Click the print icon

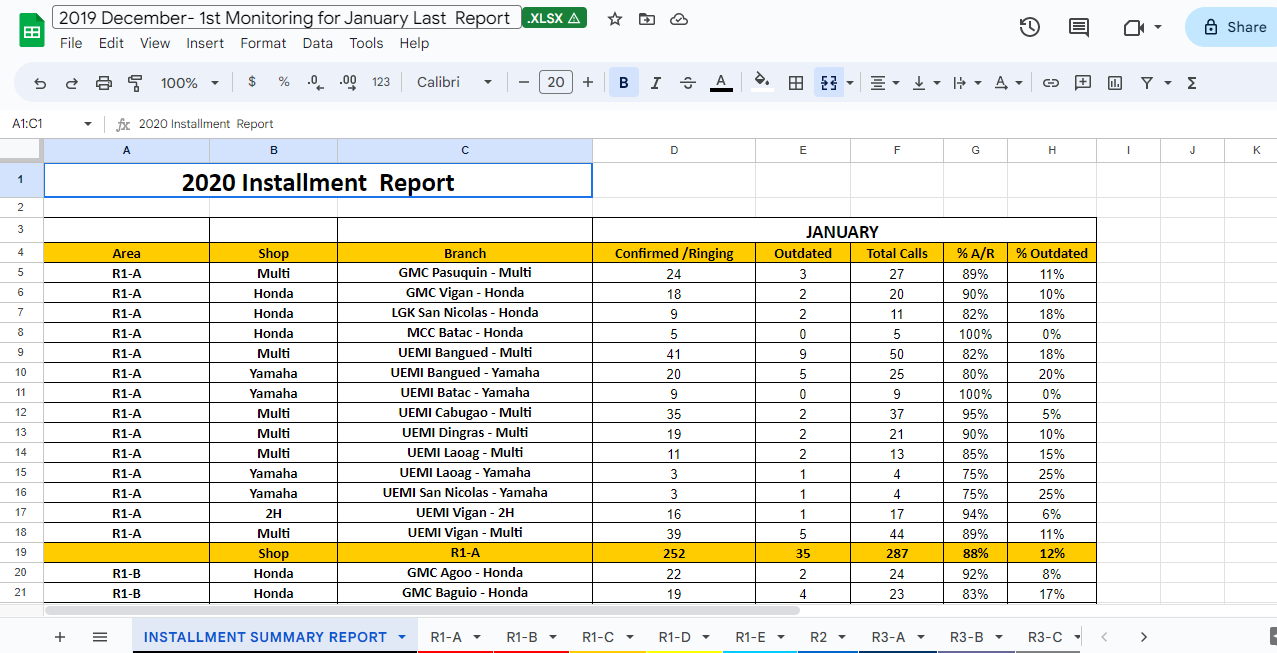[x=104, y=83]
